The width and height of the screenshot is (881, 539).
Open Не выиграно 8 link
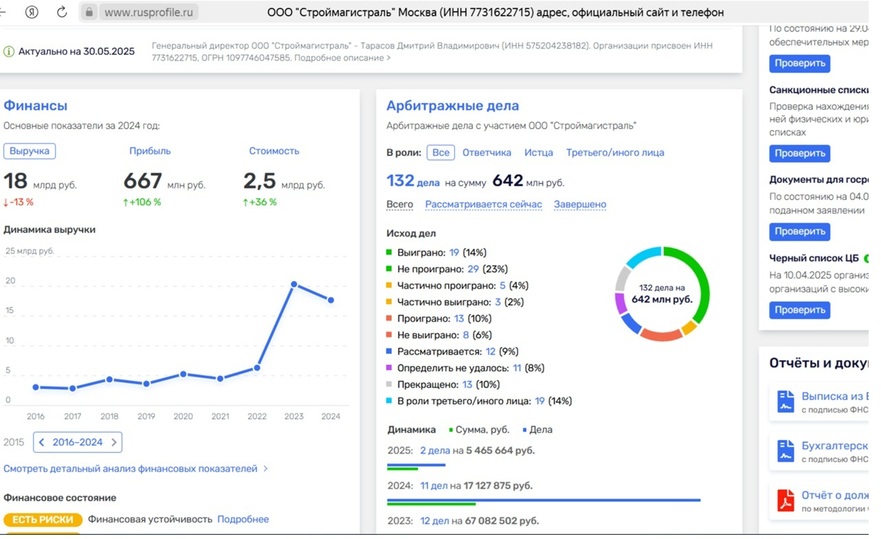pyautogui.click(x=466, y=336)
